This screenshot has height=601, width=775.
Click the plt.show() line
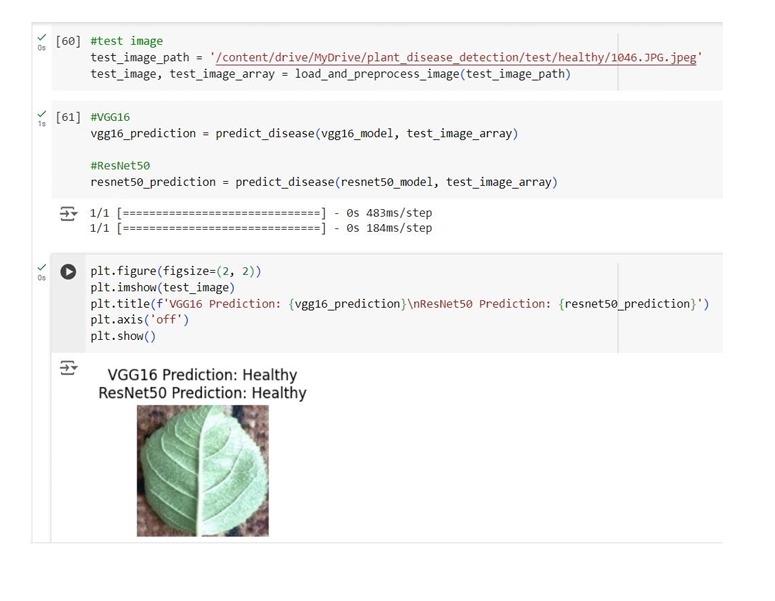[x=123, y=336]
